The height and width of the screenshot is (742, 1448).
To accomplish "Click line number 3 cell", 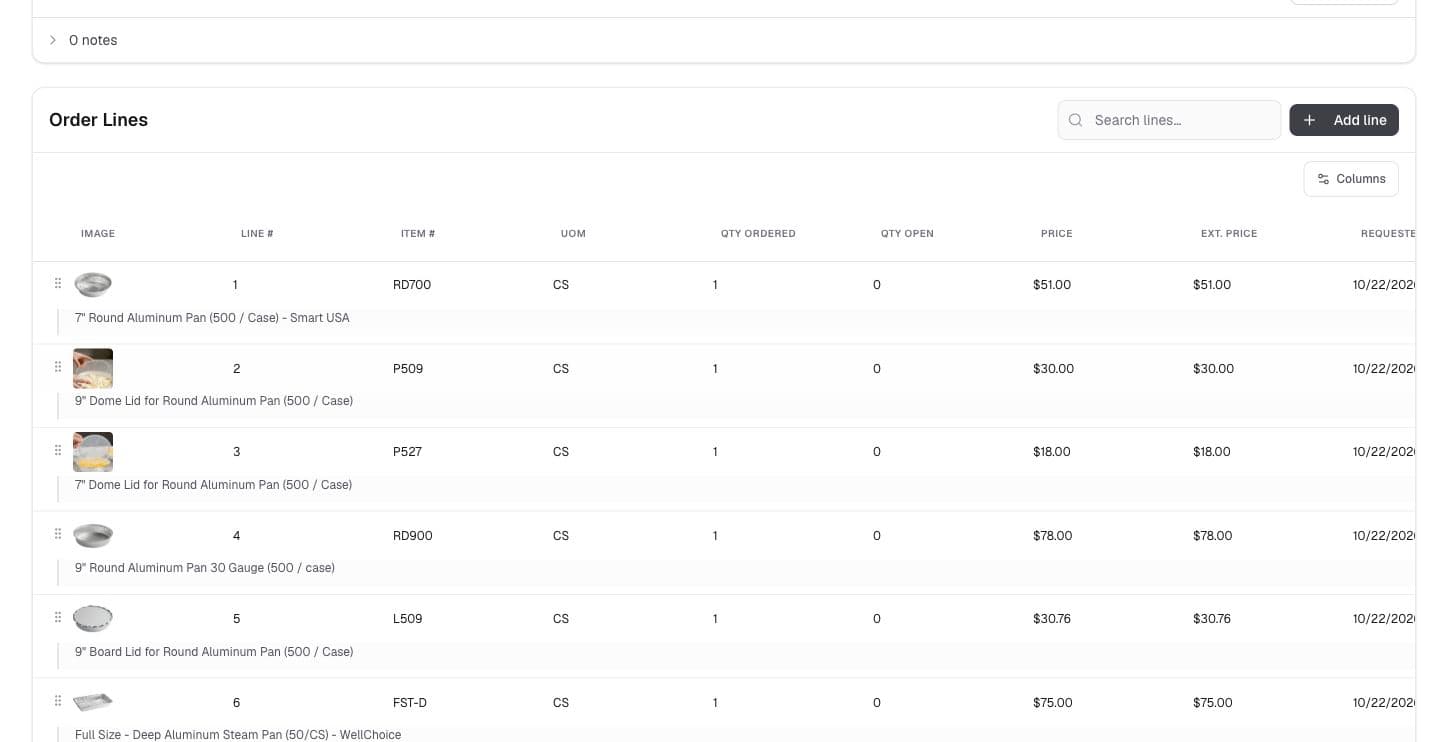I will tap(236, 452).
